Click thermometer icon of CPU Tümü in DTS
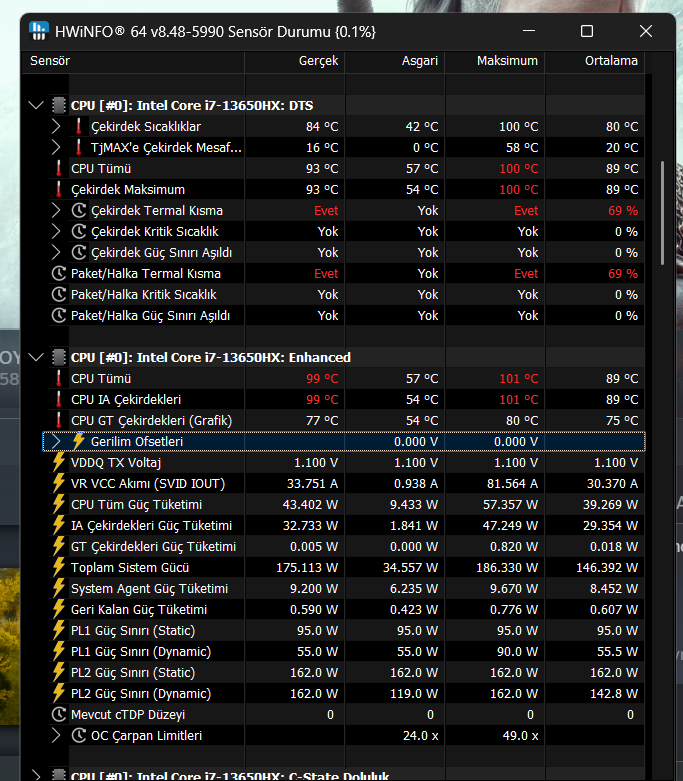The height and width of the screenshot is (781, 683). 59,168
